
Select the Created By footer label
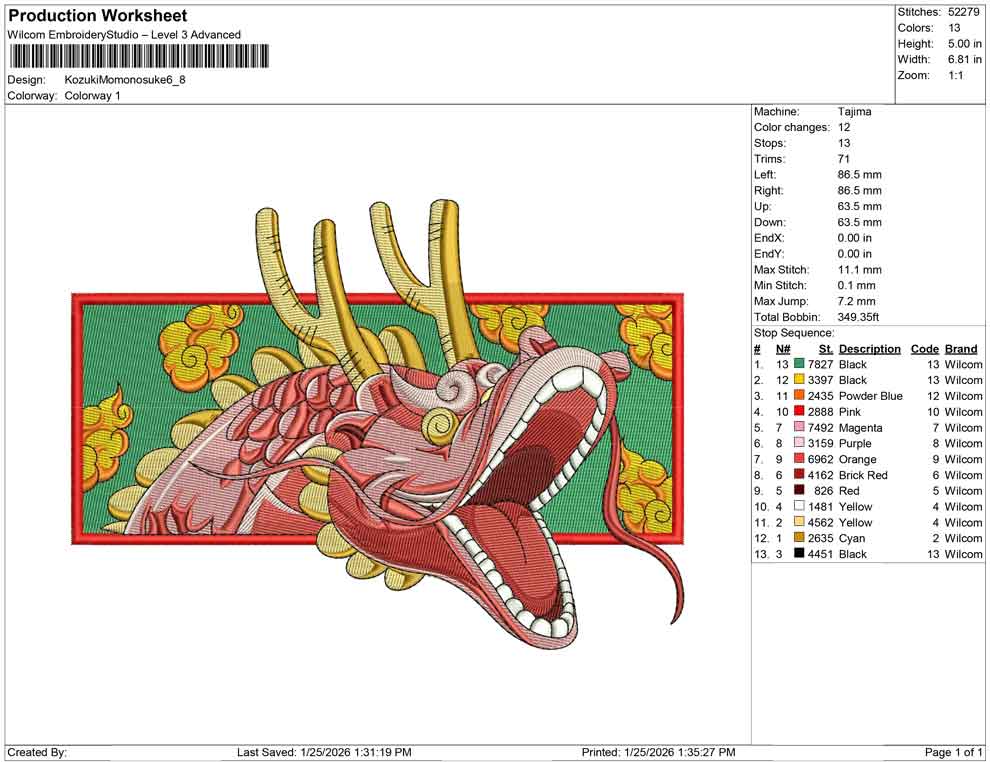(x=37, y=752)
